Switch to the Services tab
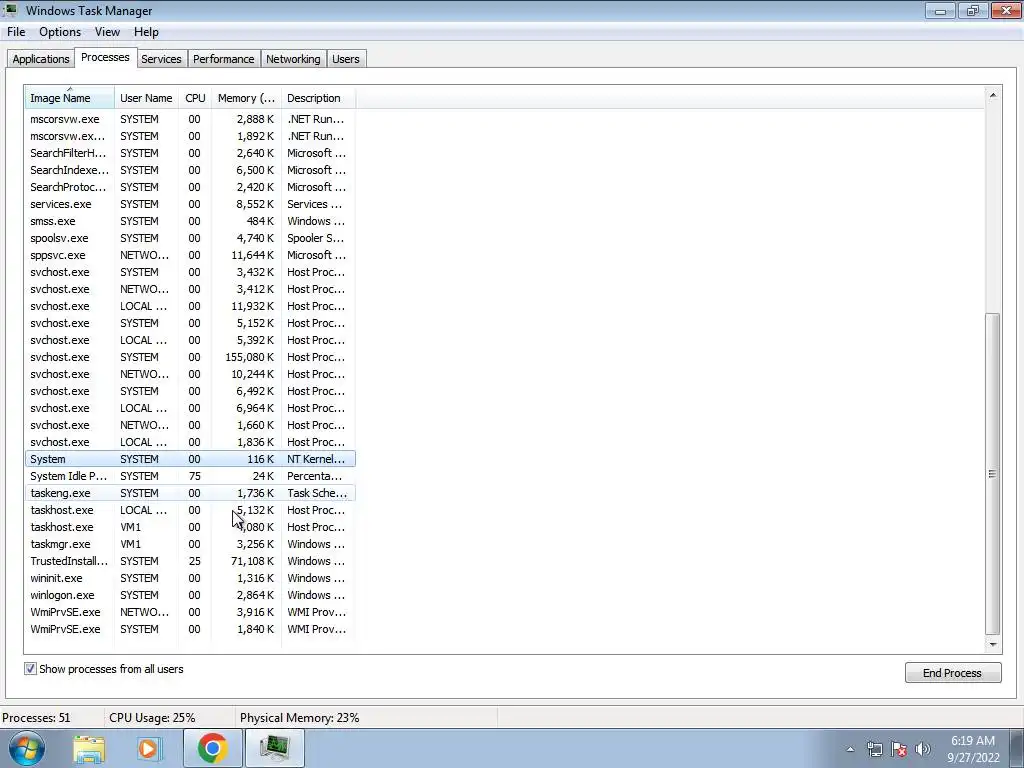Viewport: 1024px width, 768px height. tap(161, 59)
